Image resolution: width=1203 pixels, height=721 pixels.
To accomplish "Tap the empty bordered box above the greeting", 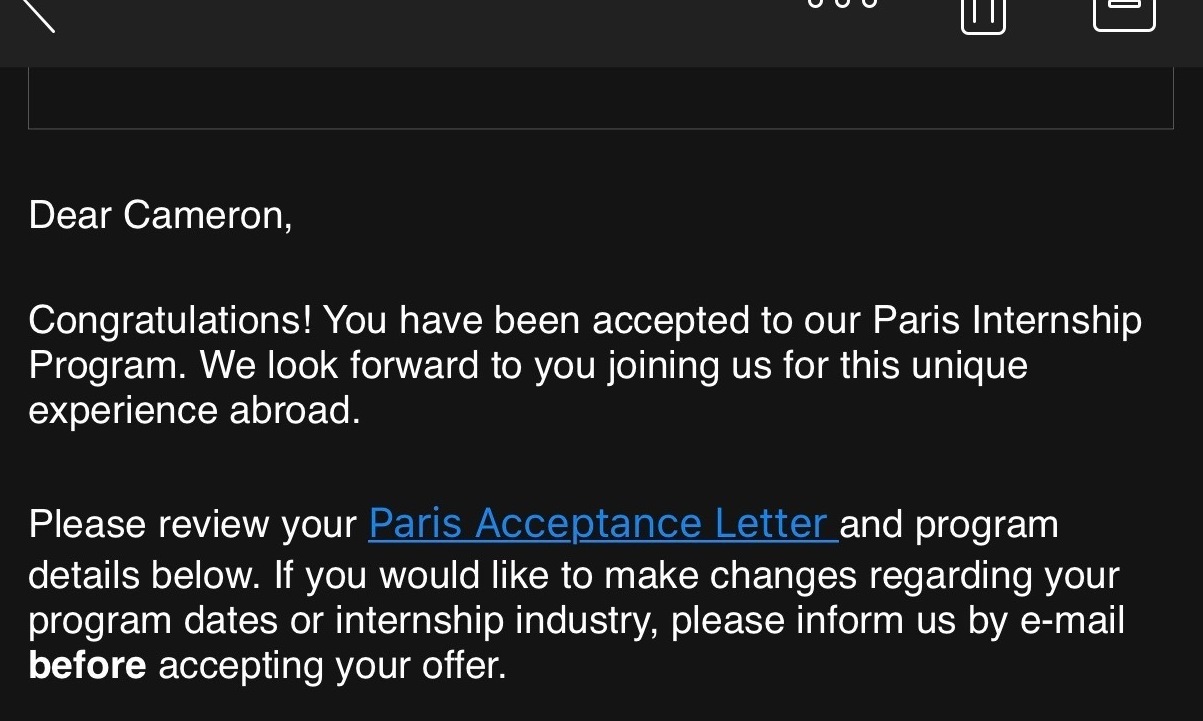I will point(600,98).
